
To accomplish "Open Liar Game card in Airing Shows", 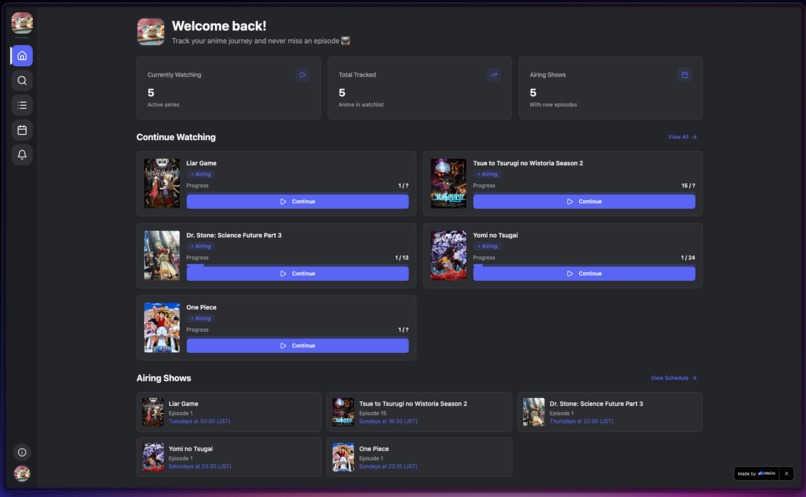I will pos(229,412).
